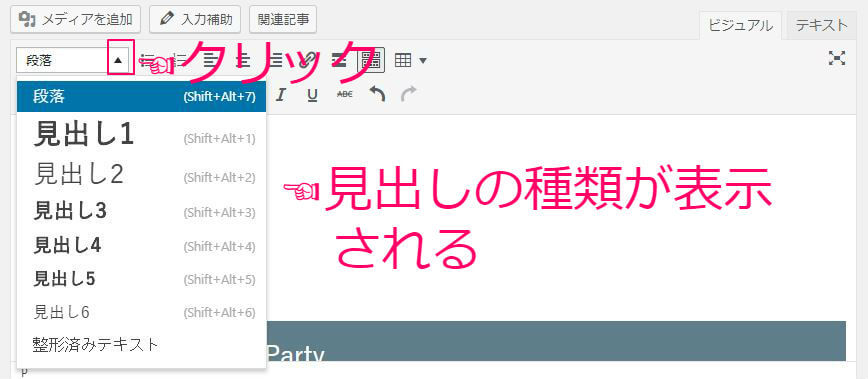The height and width of the screenshot is (379, 868).
Task: Open the 入力補助 button
Action: coord(196,19)
